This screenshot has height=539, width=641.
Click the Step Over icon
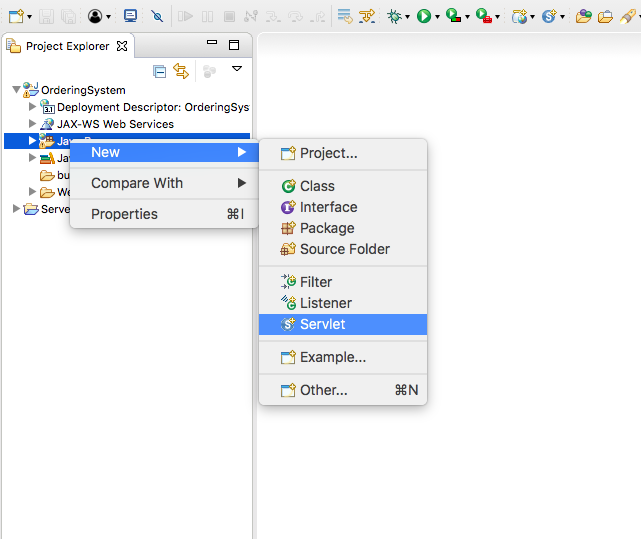(x=295, y=16)
